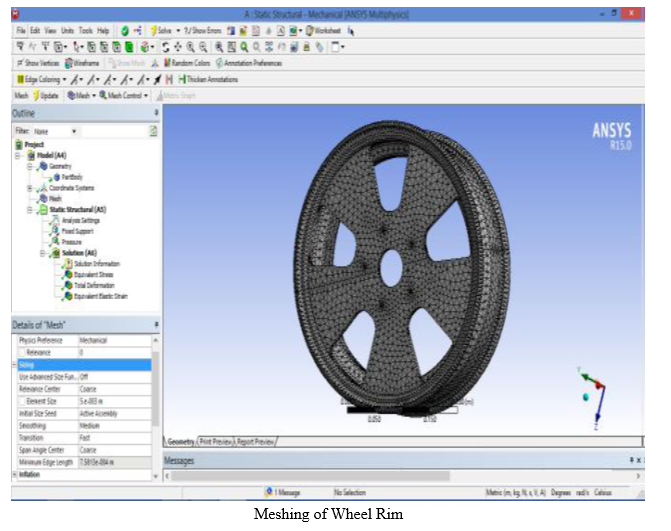Open the ?/ Show Errors button
This screenshot has height=531, width=671.
(x=202, y=31)
